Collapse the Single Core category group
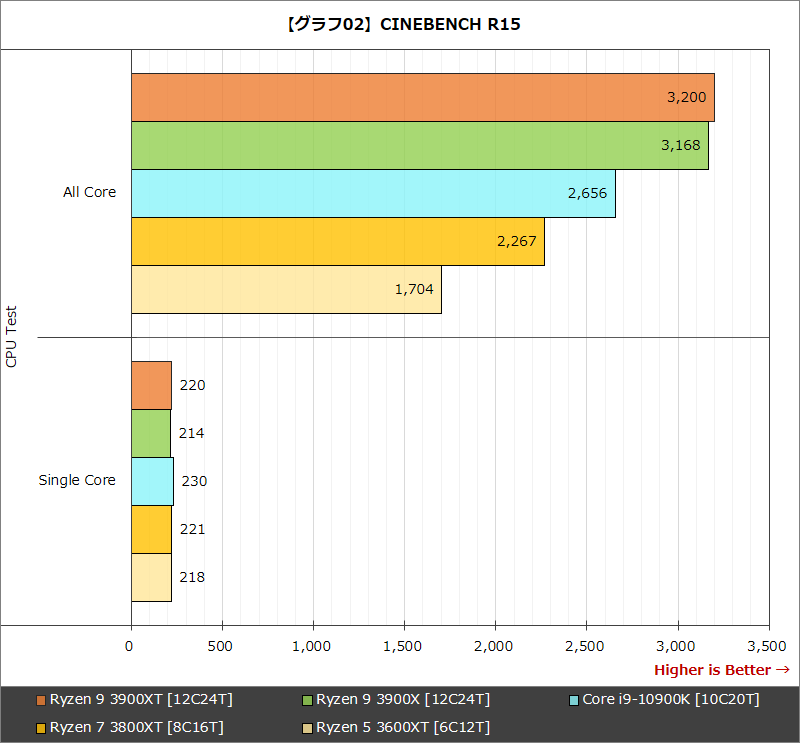This screenshot has width=800, height=743. click(x=77, y=480)
